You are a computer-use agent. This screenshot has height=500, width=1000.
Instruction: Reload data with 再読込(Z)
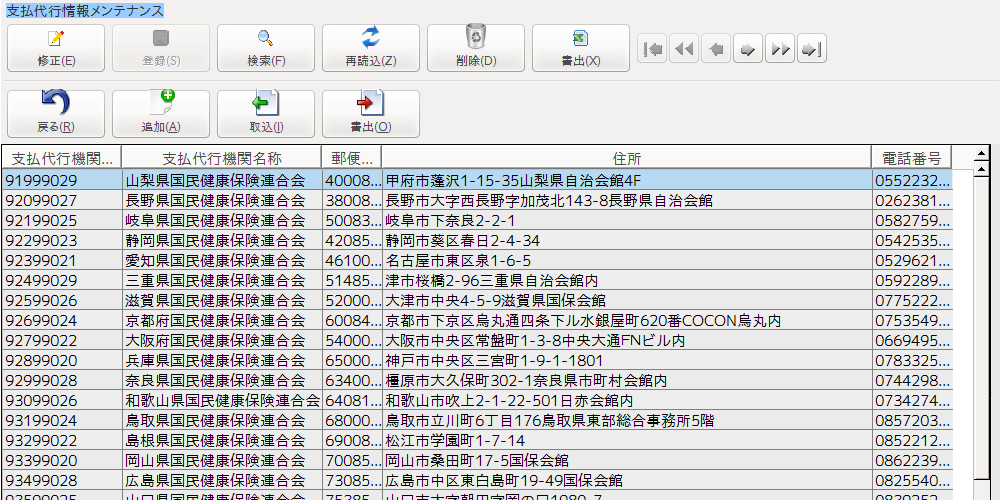(x=371, y=48)
